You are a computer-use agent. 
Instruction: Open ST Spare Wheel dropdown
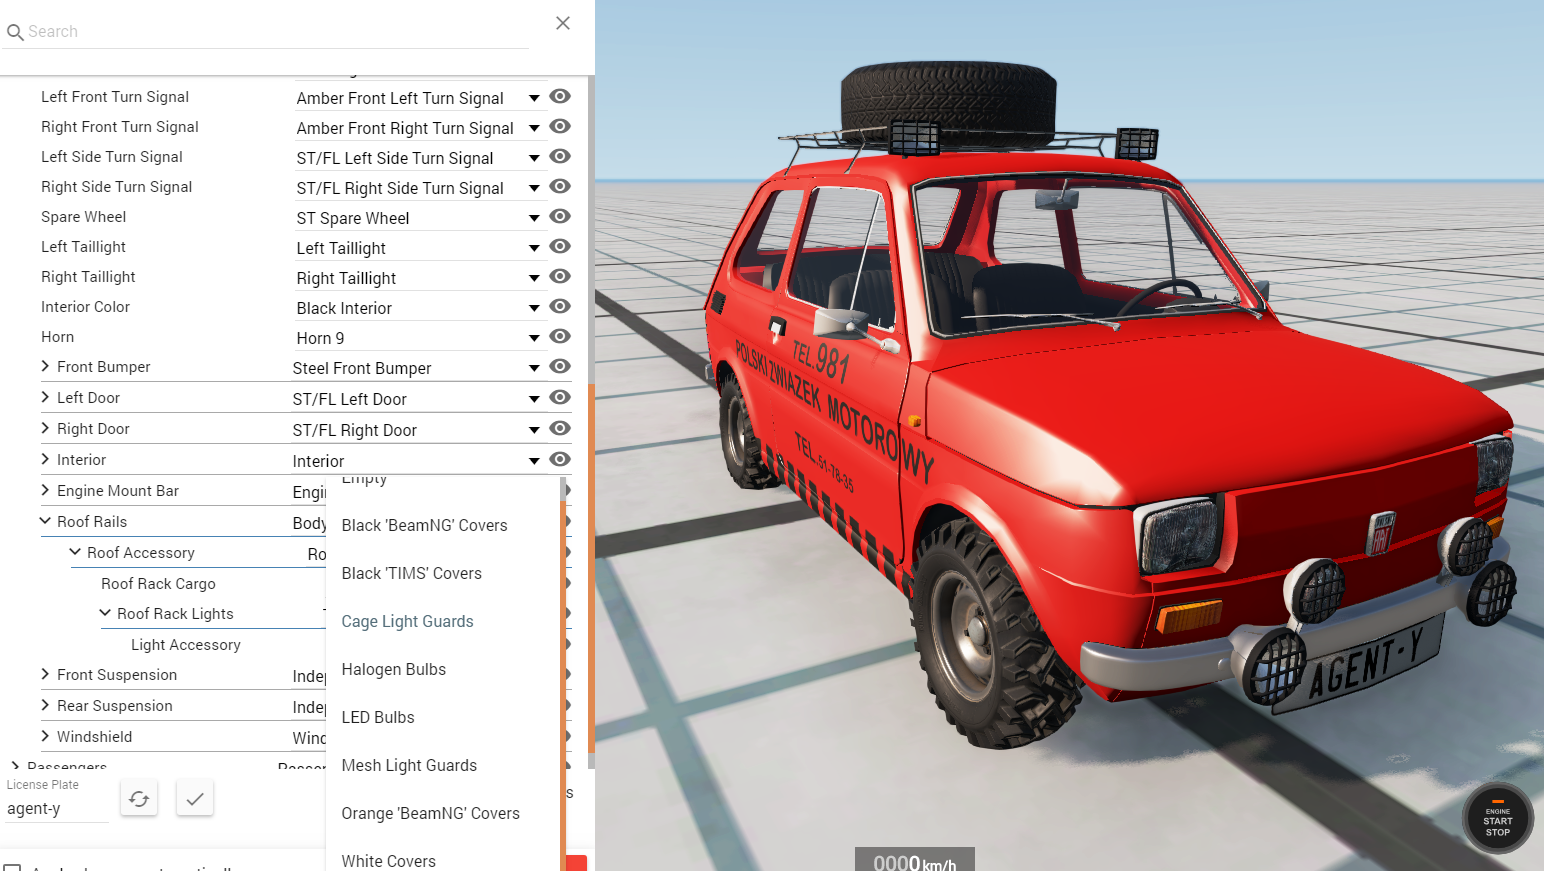[419, 218]
